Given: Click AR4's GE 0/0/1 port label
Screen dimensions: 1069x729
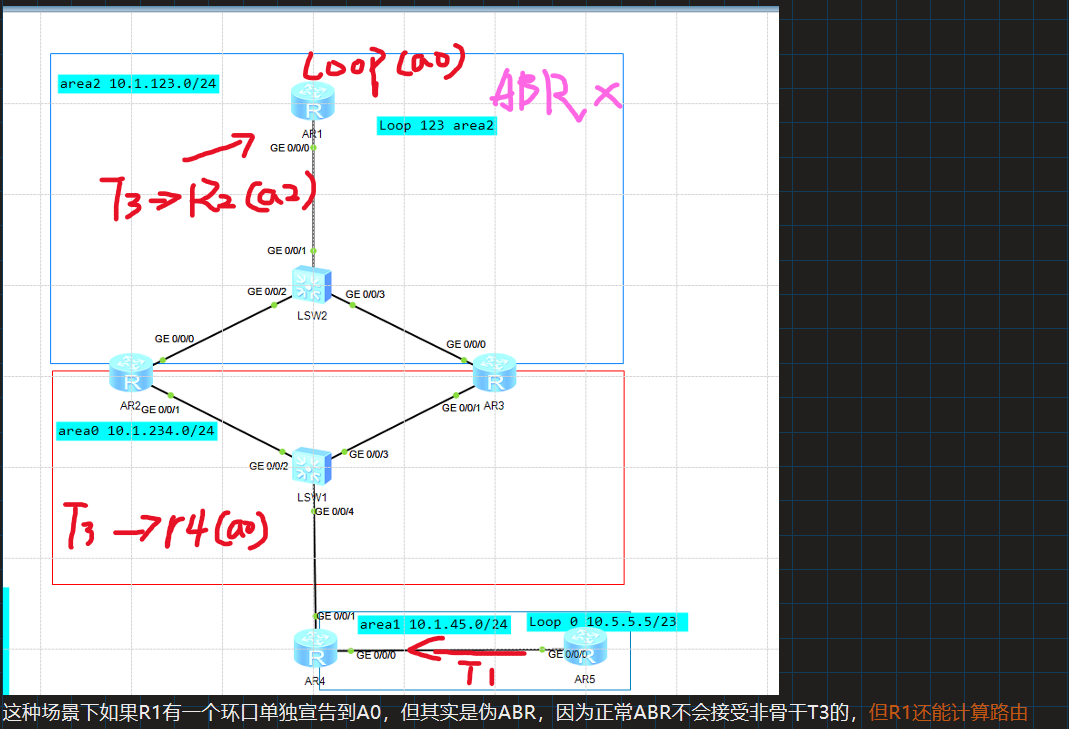Looking at the screenshot, I should 336,616.
